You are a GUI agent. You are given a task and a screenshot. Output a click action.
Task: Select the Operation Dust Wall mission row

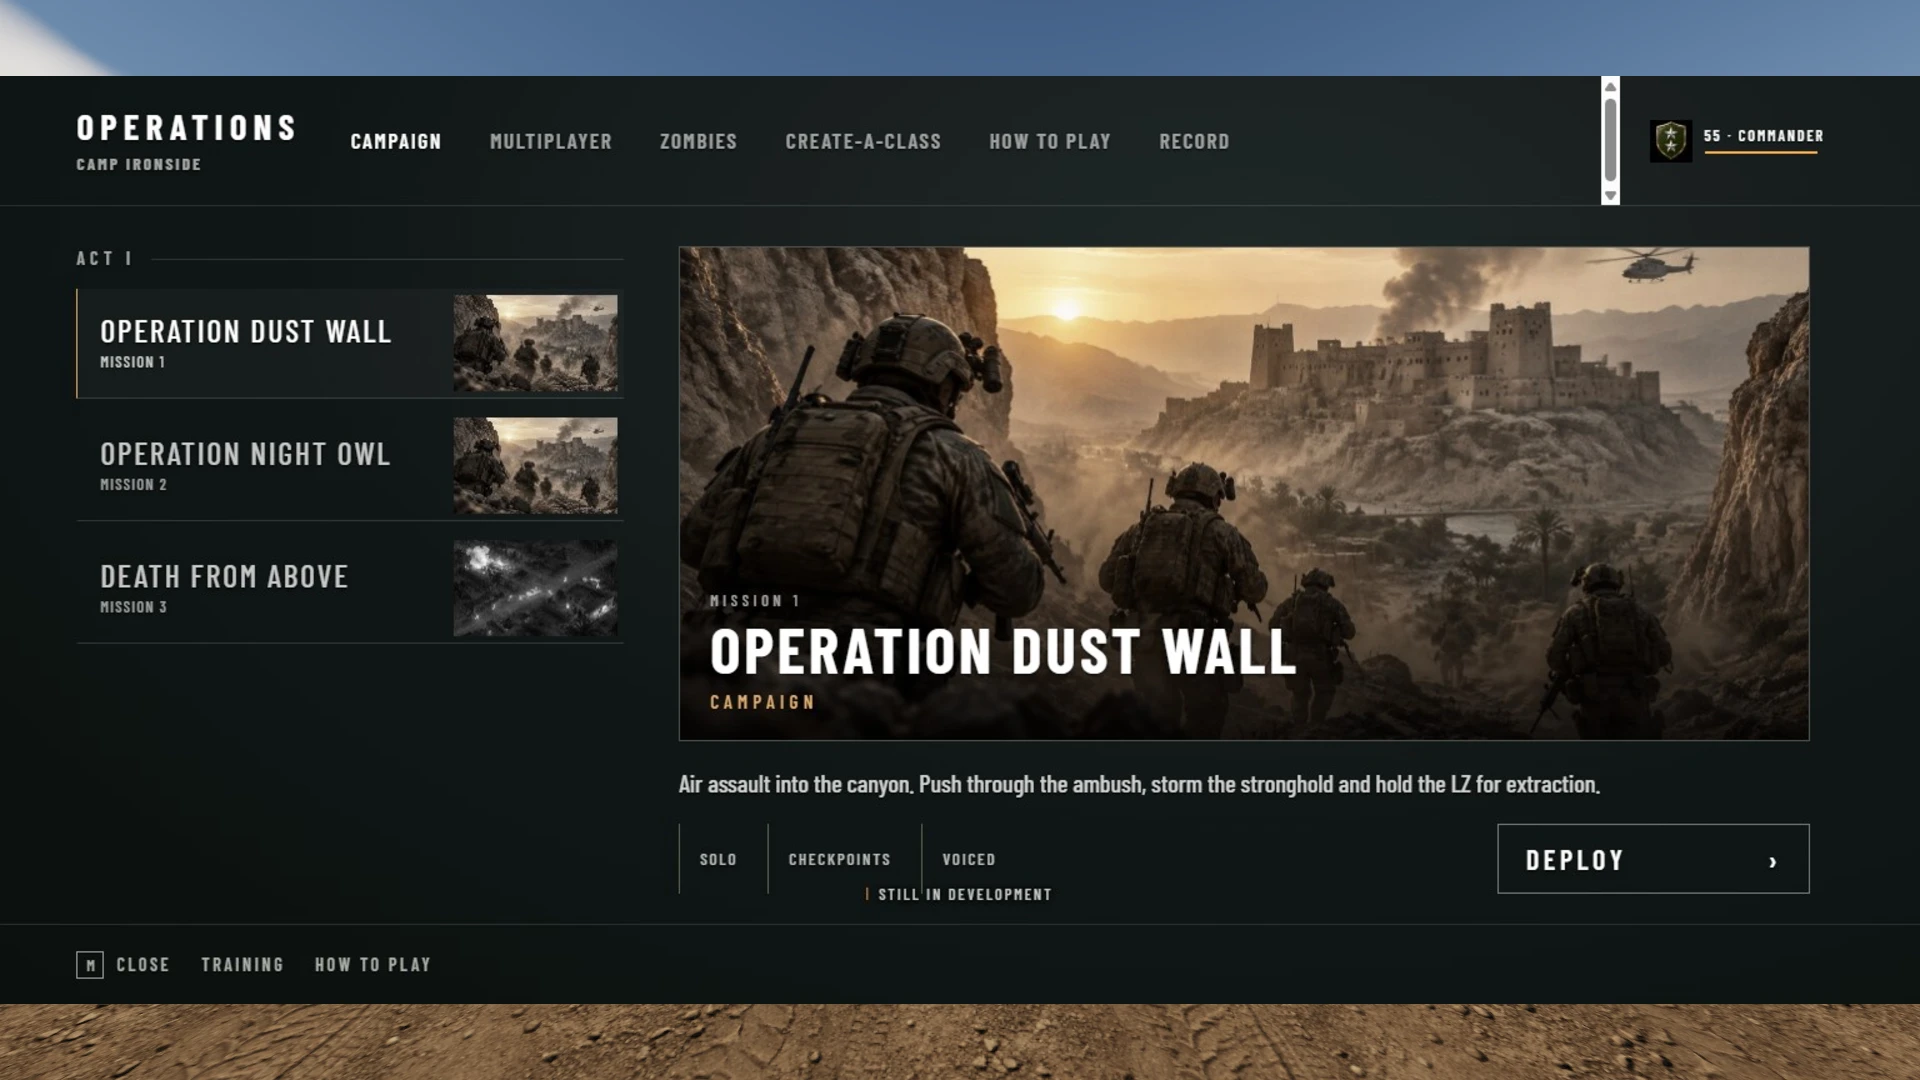click(350, 343)
